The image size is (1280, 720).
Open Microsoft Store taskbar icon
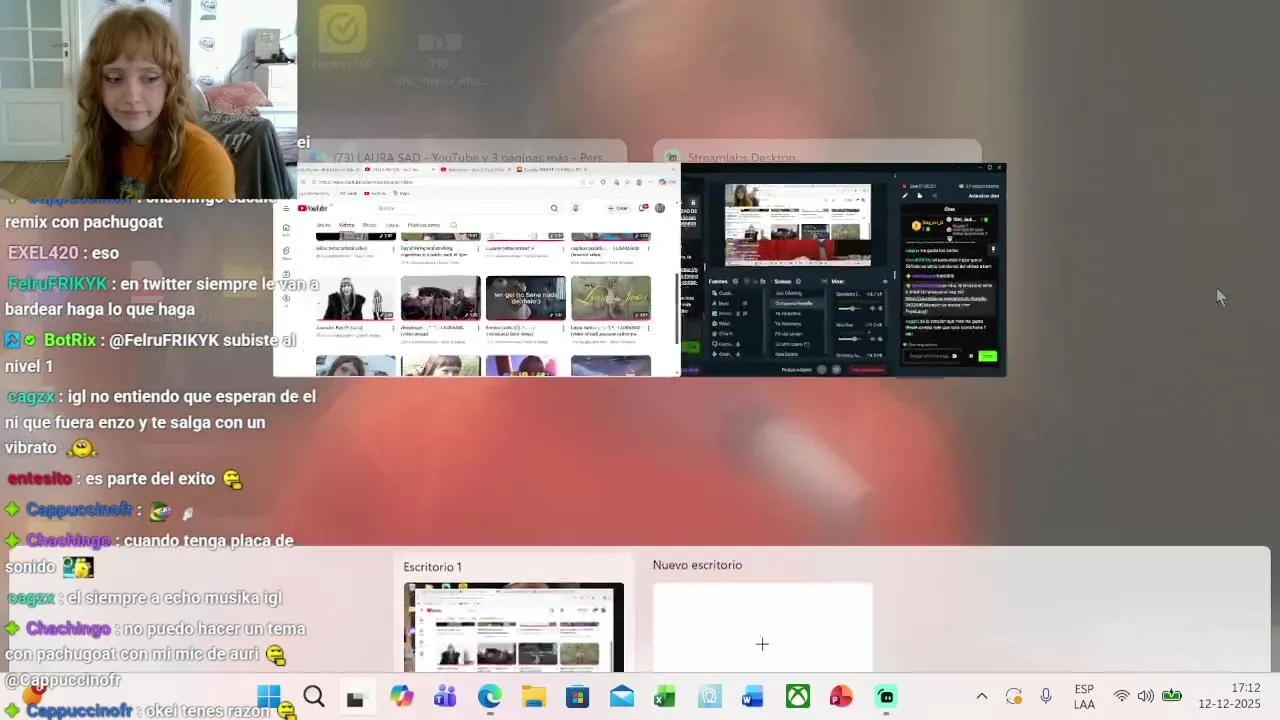[x=577, y=696]
